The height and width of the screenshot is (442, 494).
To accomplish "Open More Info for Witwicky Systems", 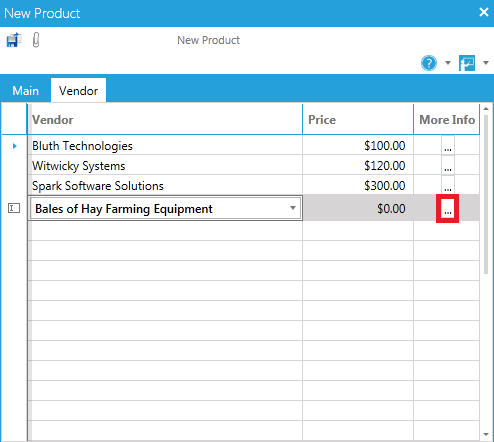I will click(x=448, y=165).
